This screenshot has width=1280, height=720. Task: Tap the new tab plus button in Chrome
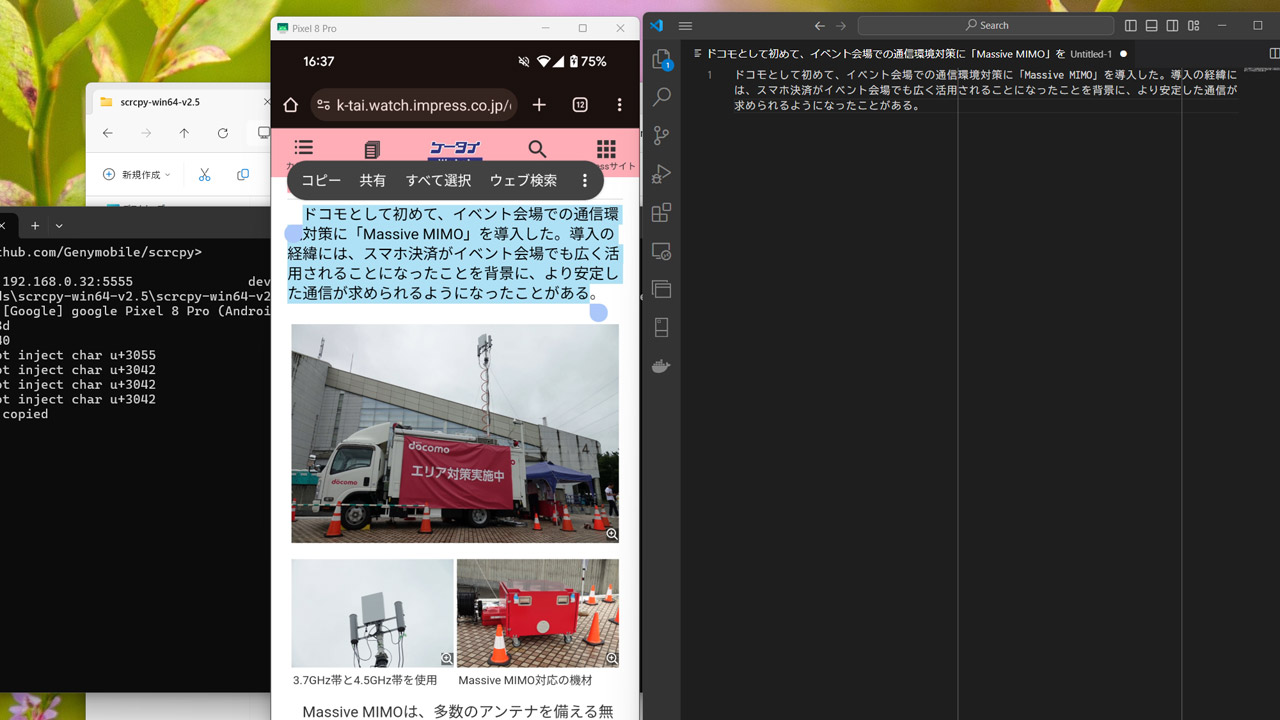(x=540, y=104)
